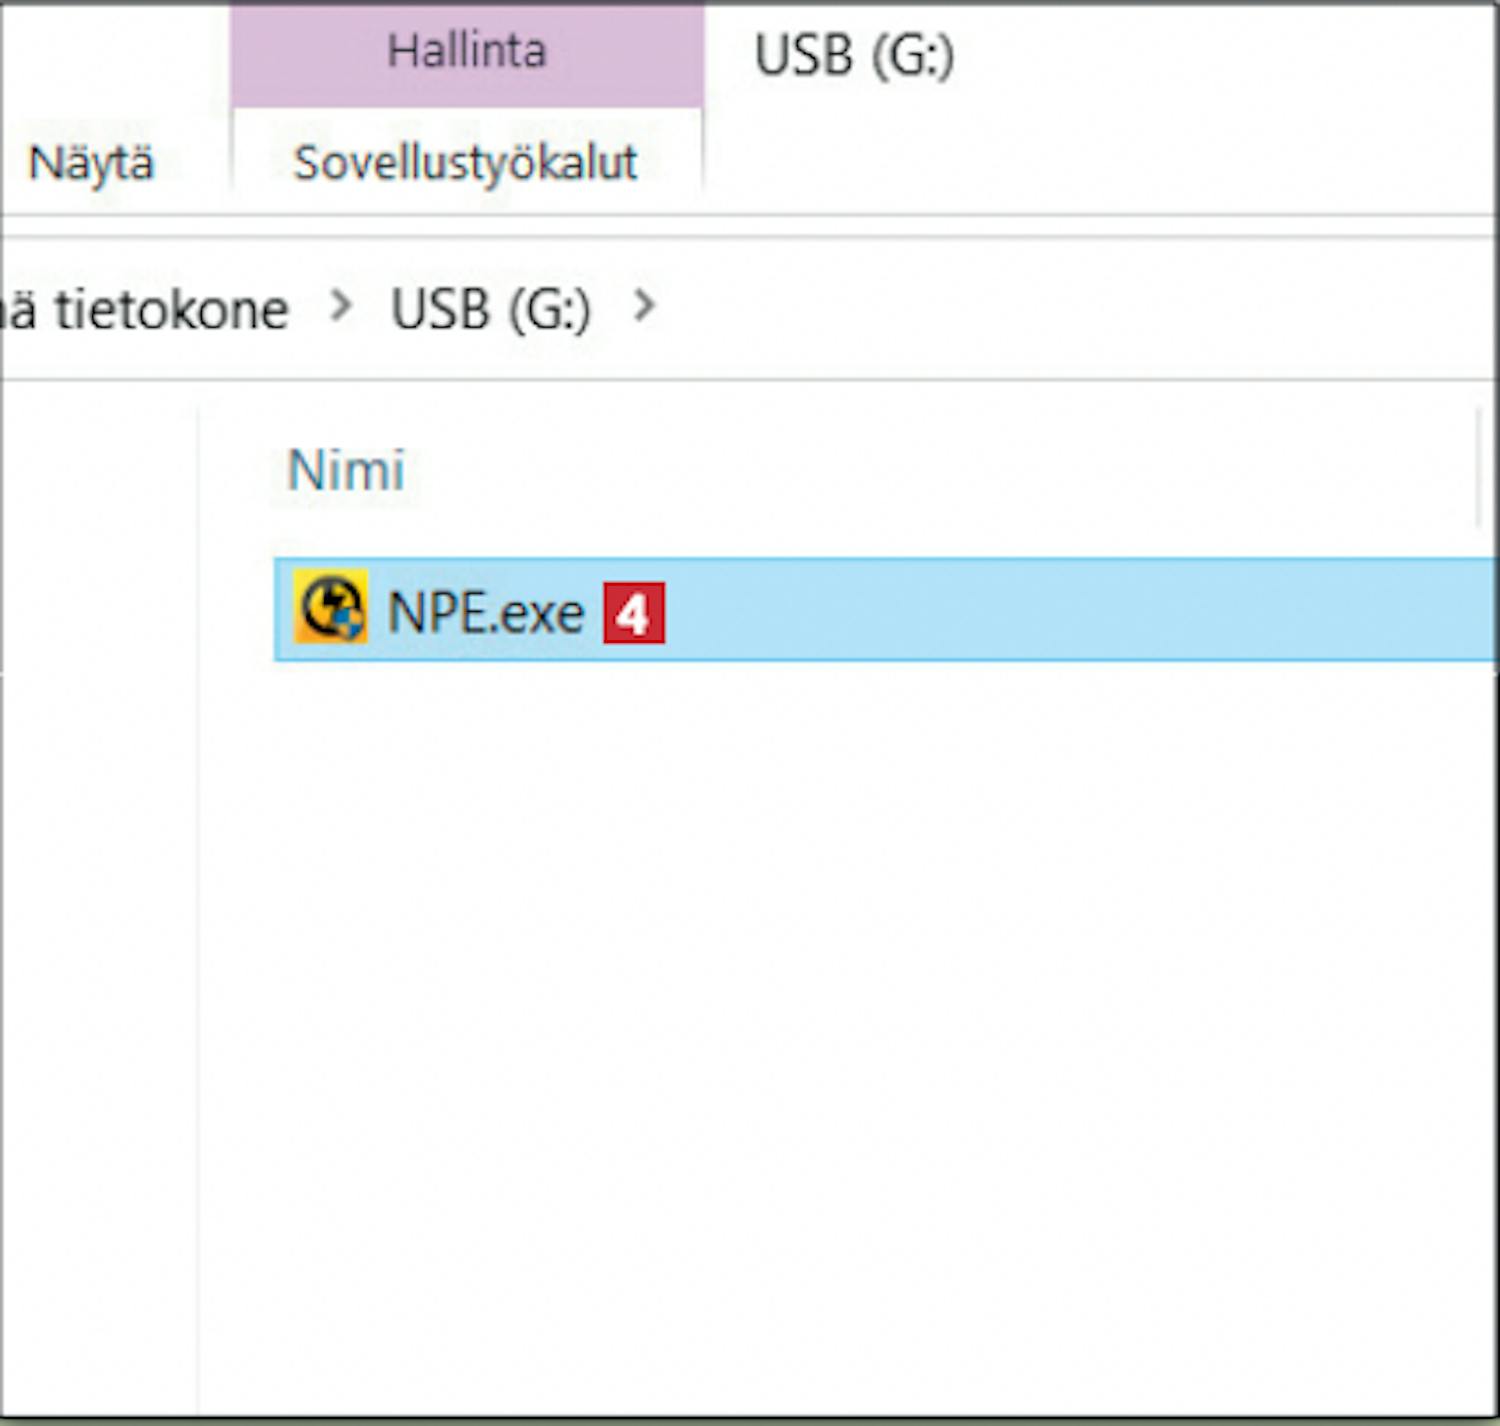Open the Hallinta contextual tab

point(466,52)
